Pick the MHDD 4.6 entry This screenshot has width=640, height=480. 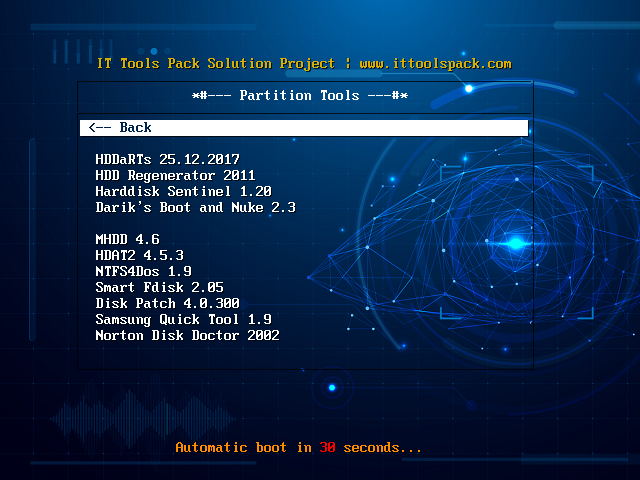127,239
